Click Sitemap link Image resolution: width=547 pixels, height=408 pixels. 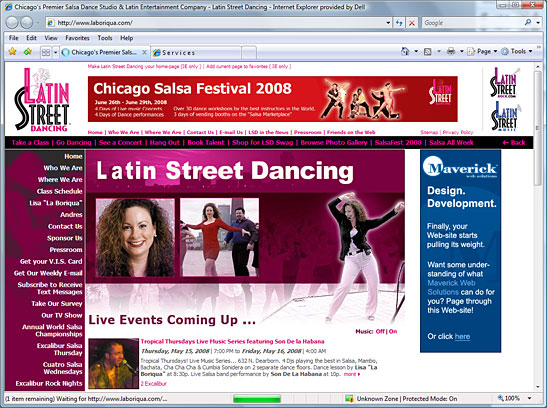coord(429,132)
